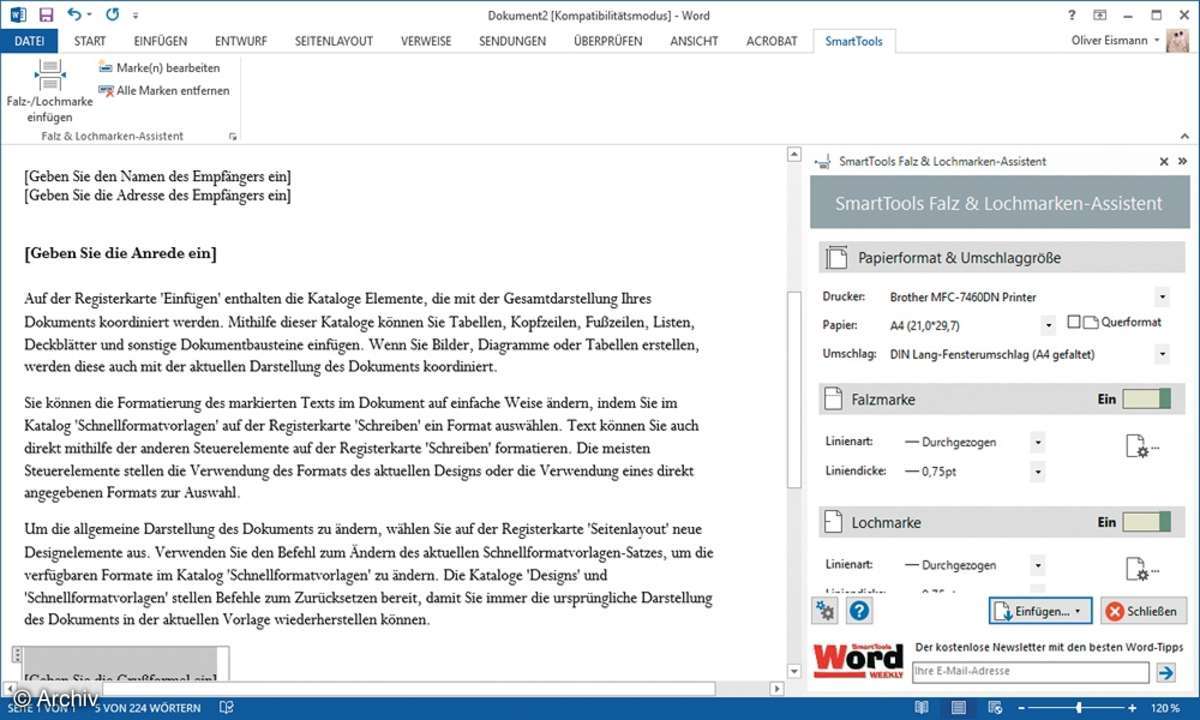Image resolution: width=1200 pixels, height=720 pixels.
Task: Click the Papierformat & Umschlaggröße section icon
Action: (x=836, y=258)
